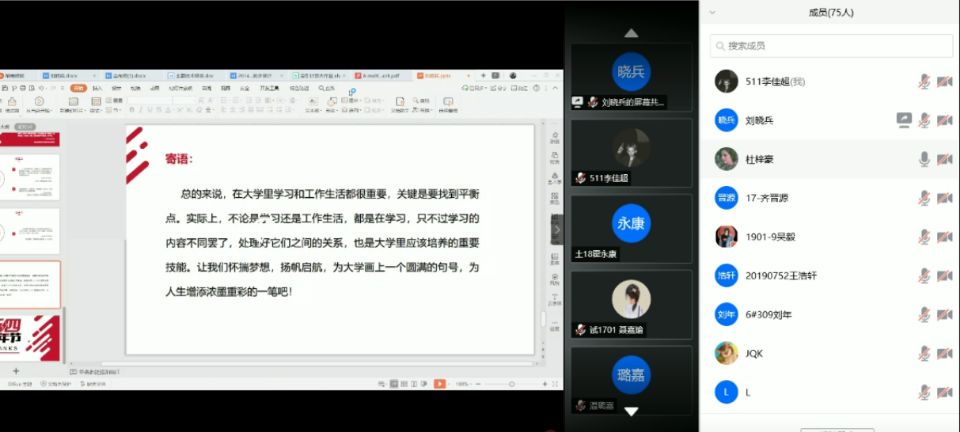Switch to the PDF document tab

pos(378,75)
